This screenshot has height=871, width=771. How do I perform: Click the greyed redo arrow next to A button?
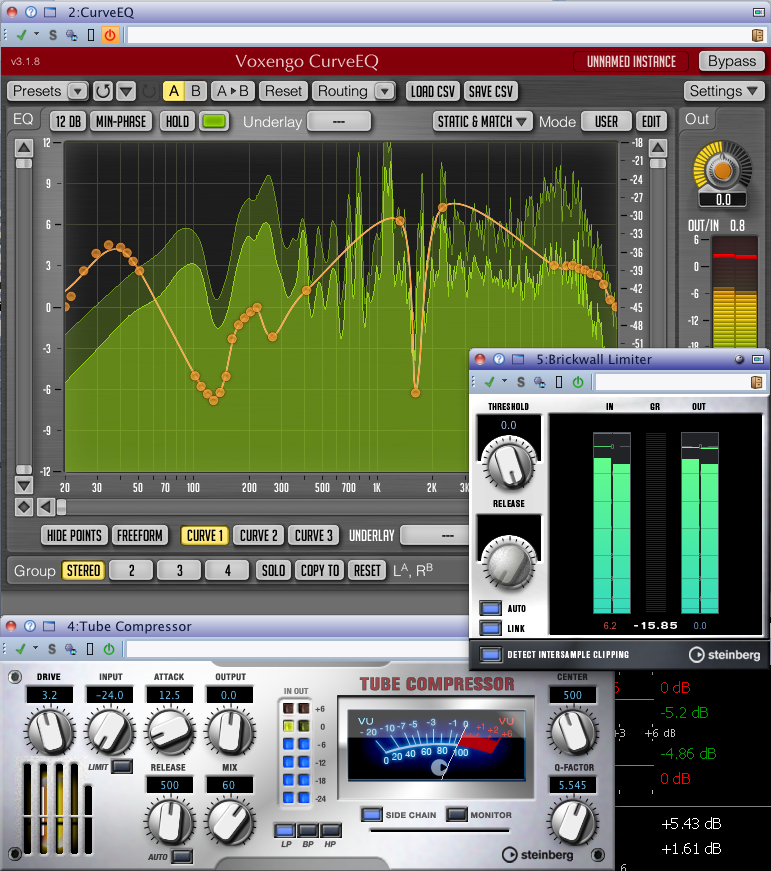149,91
